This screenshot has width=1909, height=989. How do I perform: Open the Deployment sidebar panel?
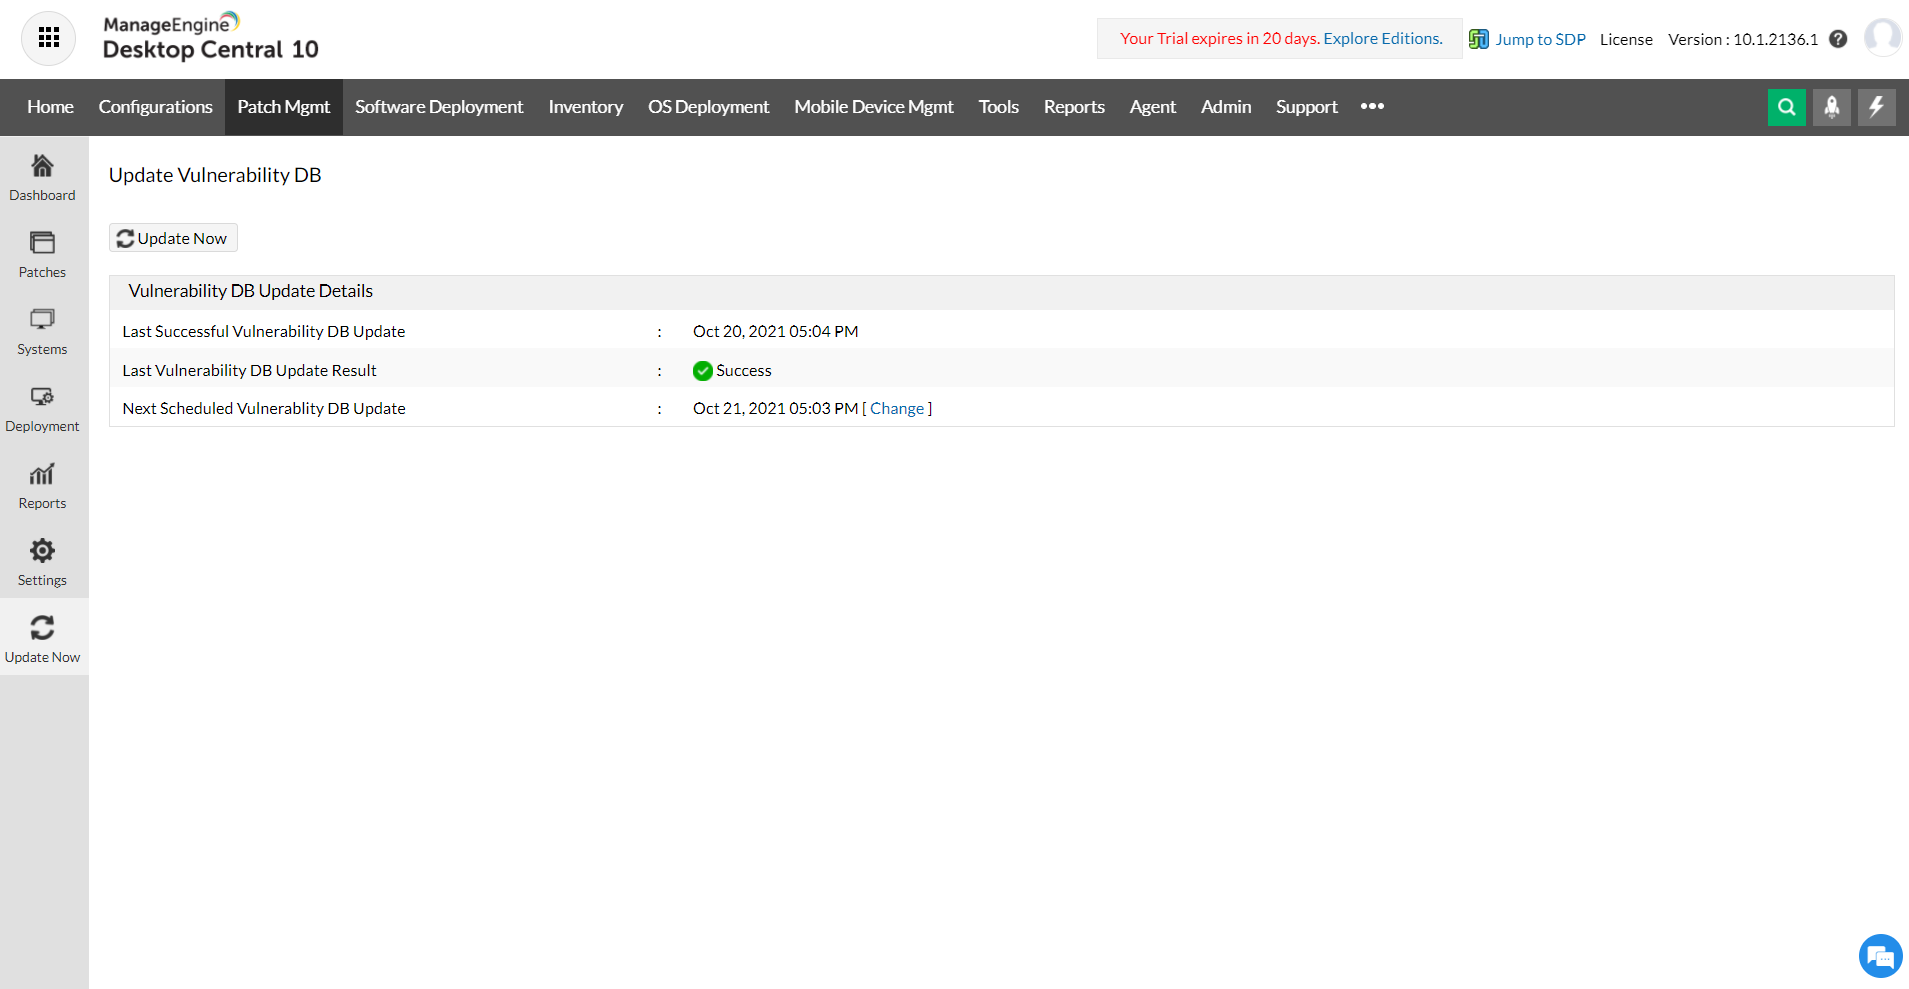(x=42, y=407)
